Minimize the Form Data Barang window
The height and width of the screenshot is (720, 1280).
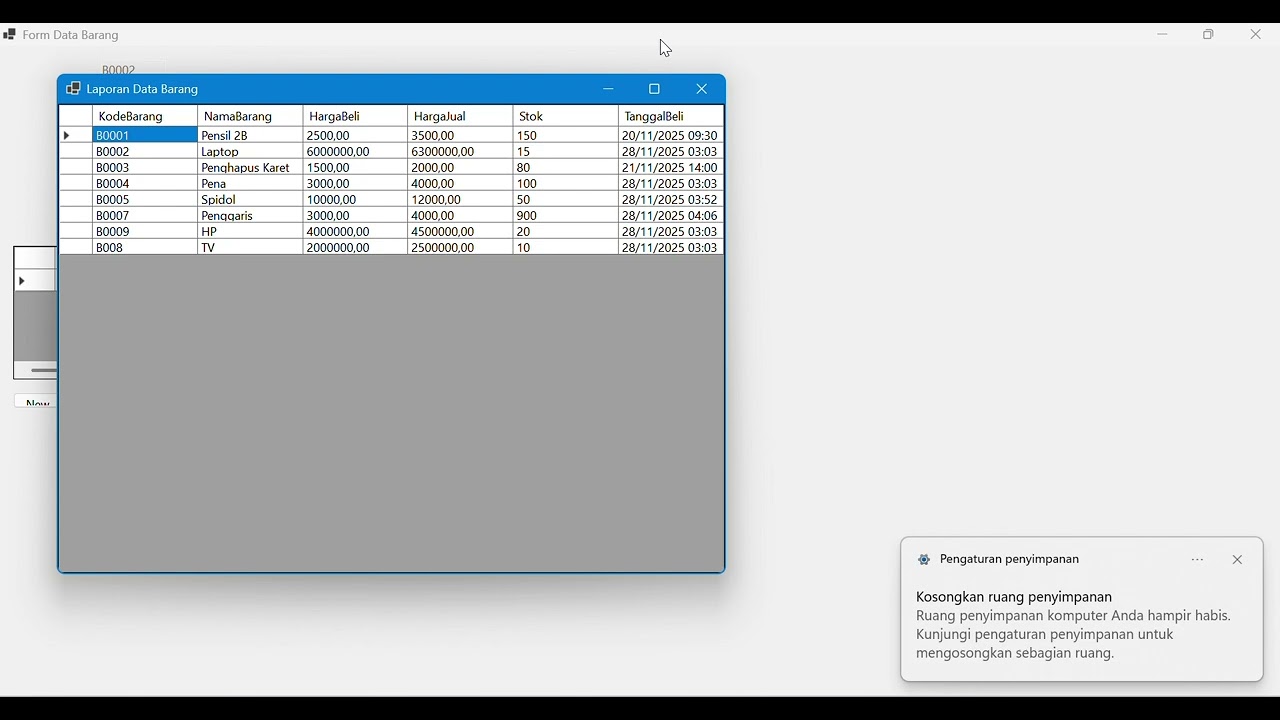pyautogui.click(x=1162, y=35)
